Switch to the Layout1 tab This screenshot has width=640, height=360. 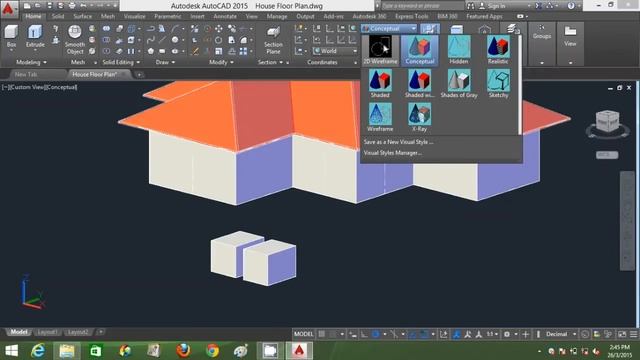coord(47,332)
